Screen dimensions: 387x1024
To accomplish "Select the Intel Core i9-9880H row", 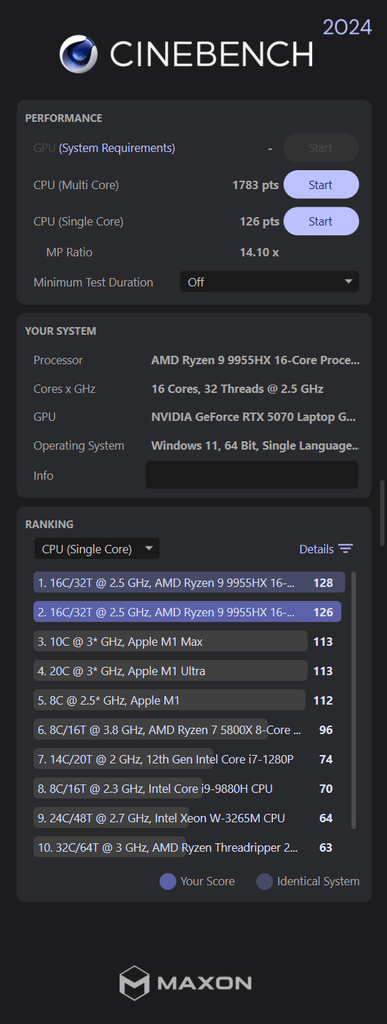I will point(186,788).
